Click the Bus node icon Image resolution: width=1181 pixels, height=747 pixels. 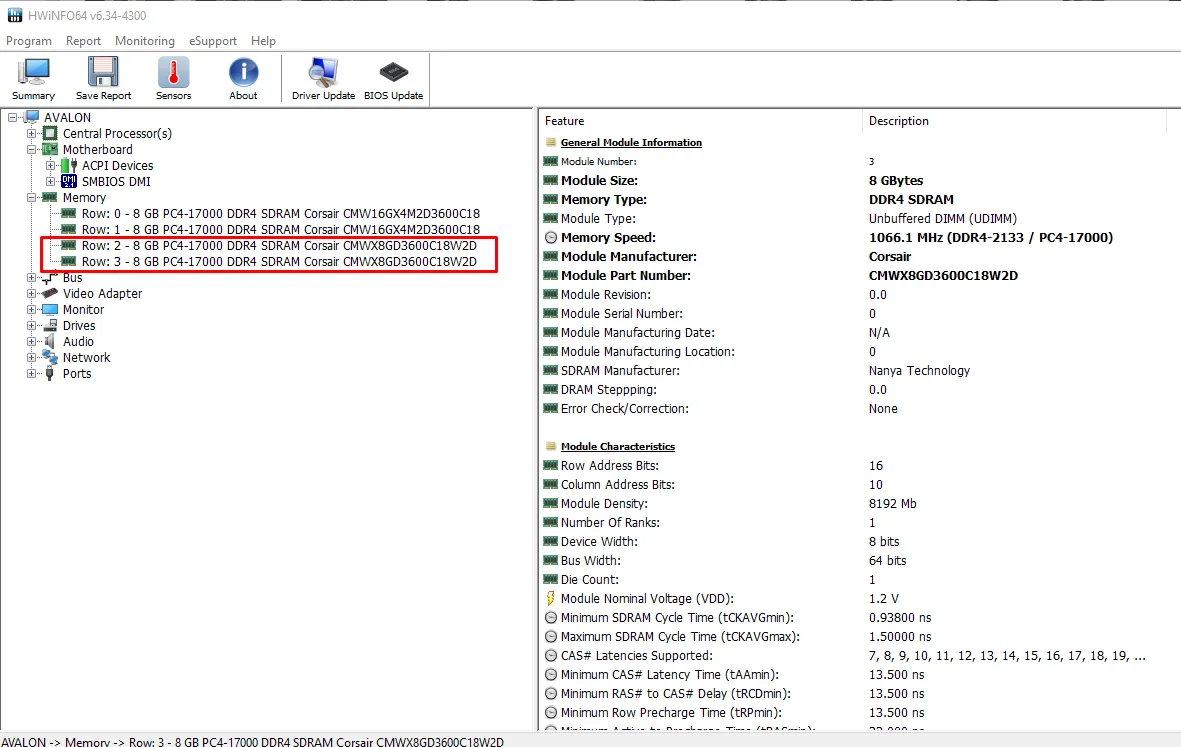50,277
